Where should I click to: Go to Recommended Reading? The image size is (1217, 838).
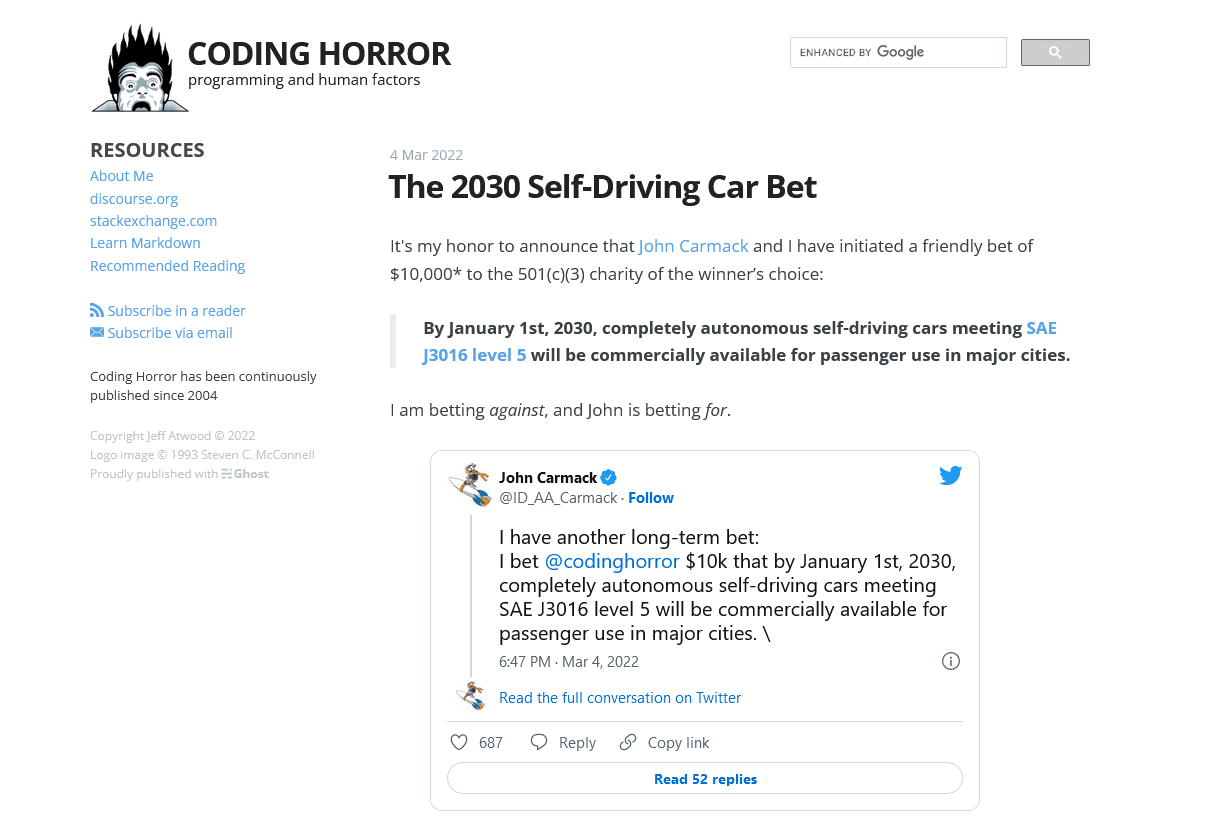coord(167,266)
